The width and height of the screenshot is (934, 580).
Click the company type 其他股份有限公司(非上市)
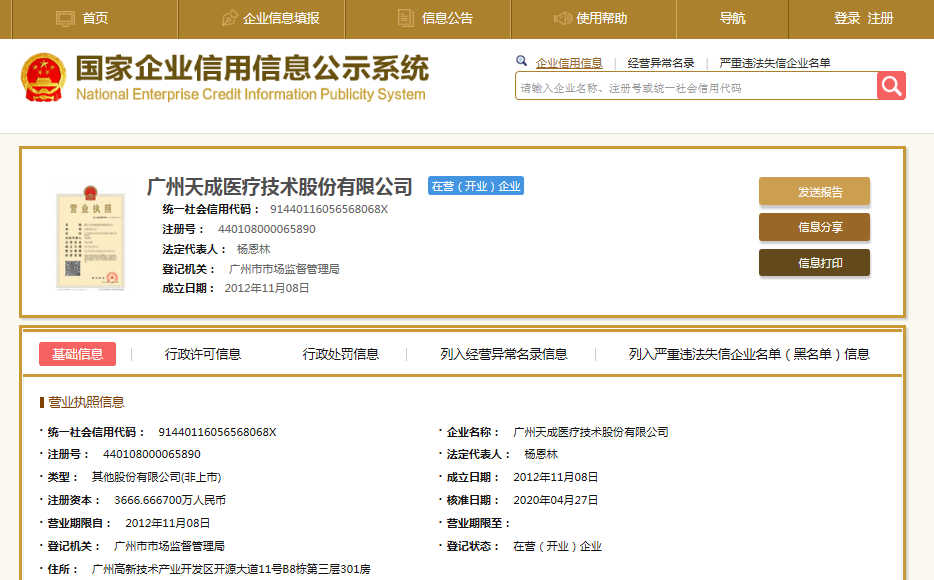[156, 477]
